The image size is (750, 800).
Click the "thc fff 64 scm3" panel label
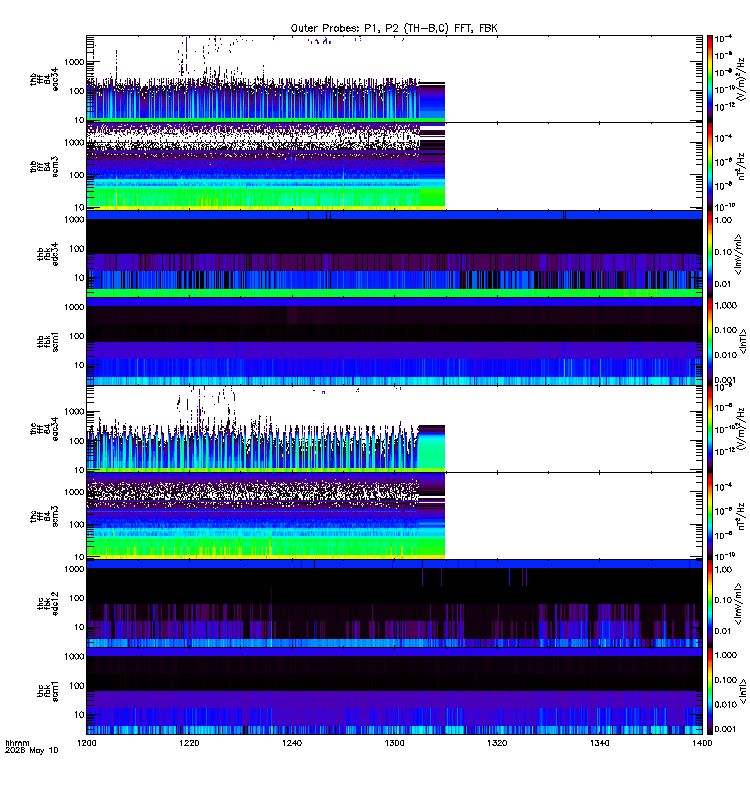[44, 516]
